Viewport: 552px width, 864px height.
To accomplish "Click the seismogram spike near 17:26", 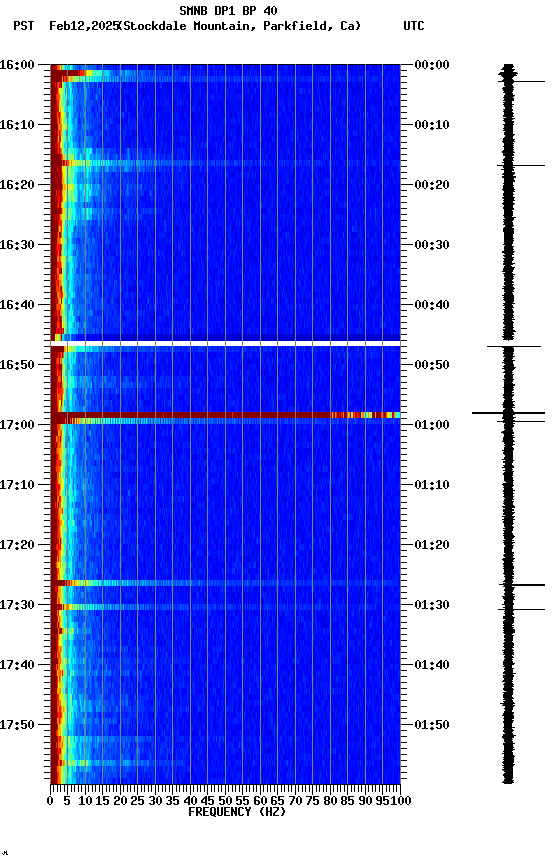I will (x=522, y=585).
